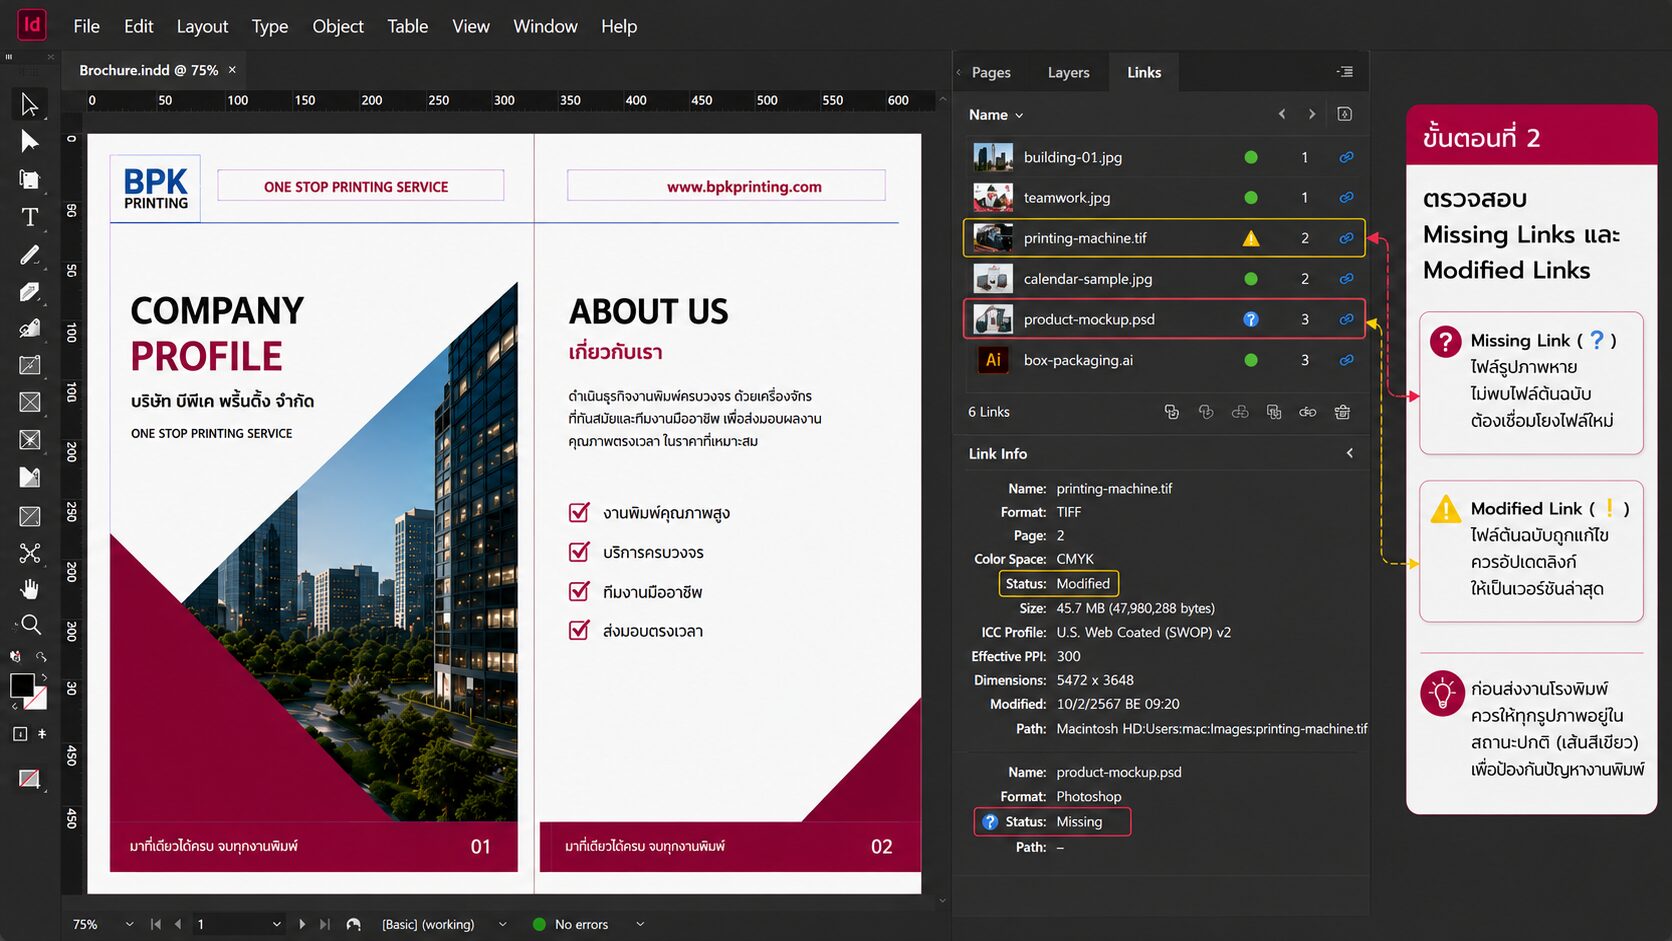Close the Brochure.indd document tab

(232, 70)
